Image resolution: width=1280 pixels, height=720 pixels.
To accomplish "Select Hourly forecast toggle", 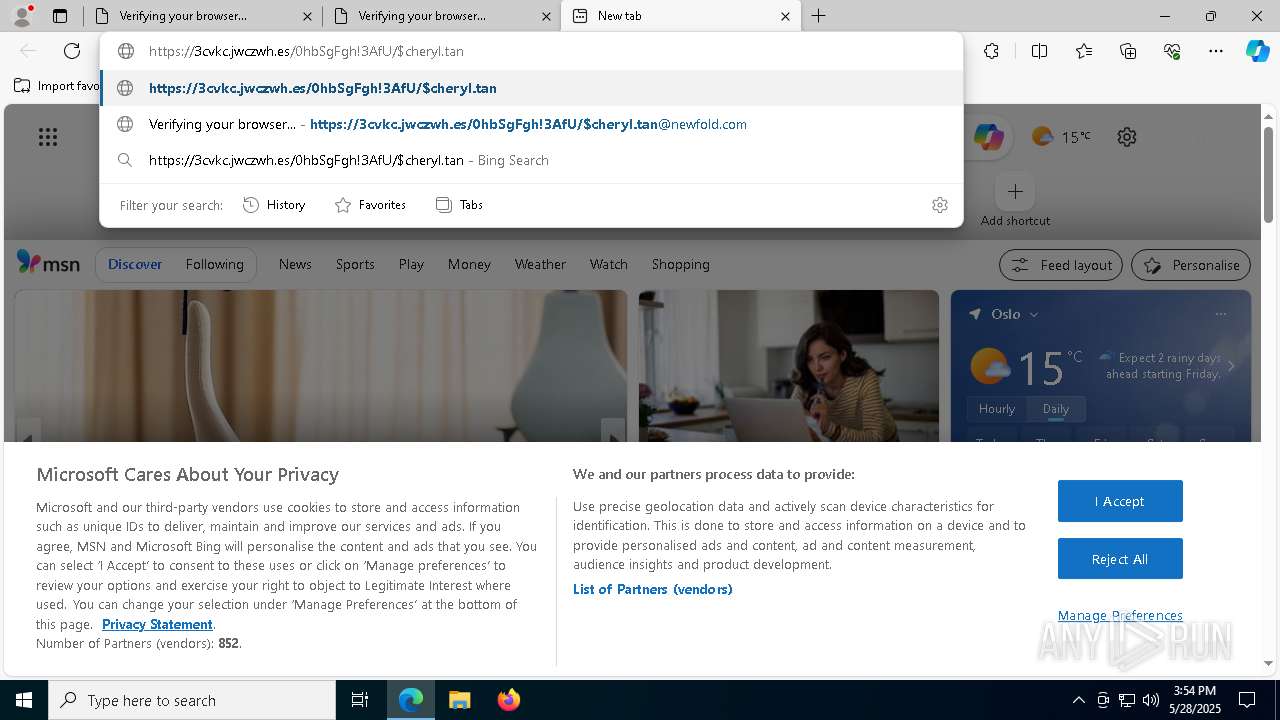I will [997, 409].
